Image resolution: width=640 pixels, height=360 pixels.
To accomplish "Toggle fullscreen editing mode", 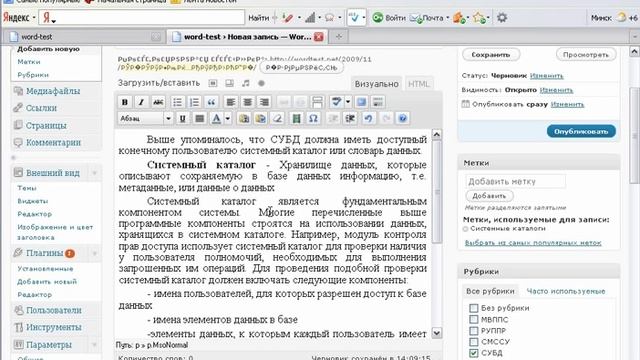I will tap(361, 102).
